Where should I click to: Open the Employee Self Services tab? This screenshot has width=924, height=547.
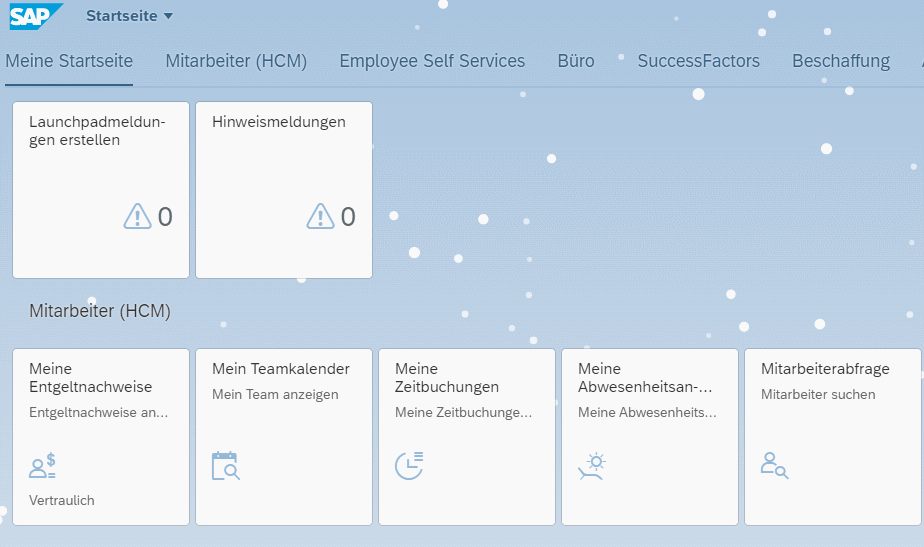pos(432,61)
